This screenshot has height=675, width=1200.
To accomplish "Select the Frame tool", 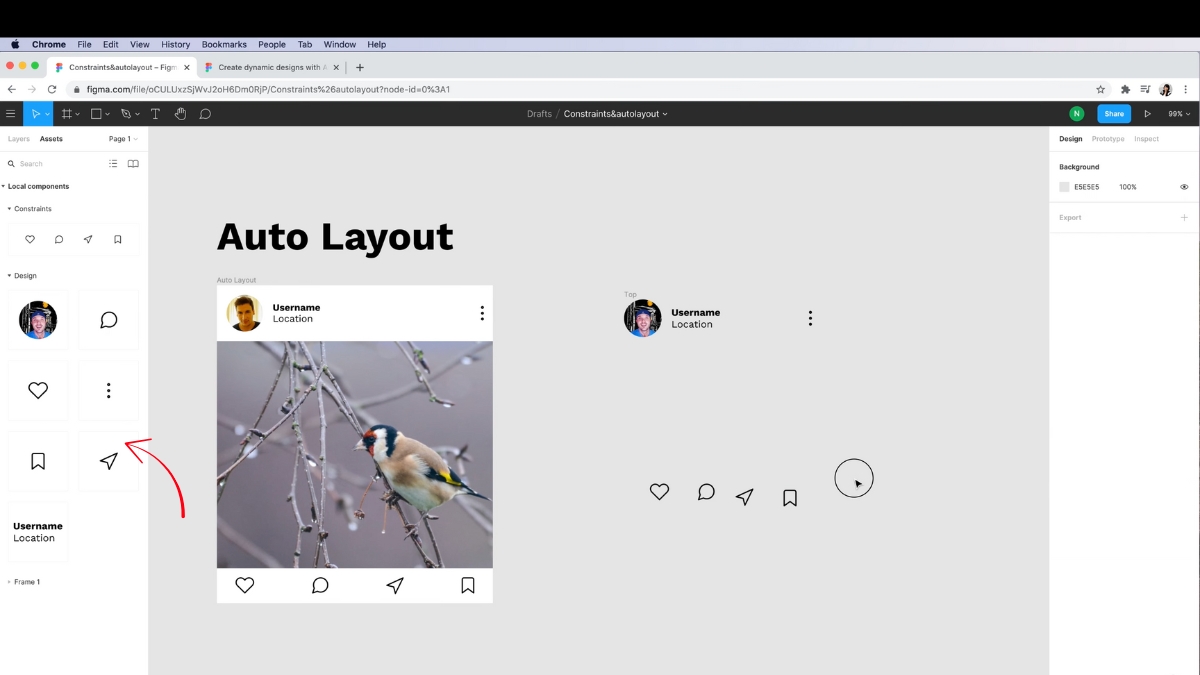I will click(67, 114).
